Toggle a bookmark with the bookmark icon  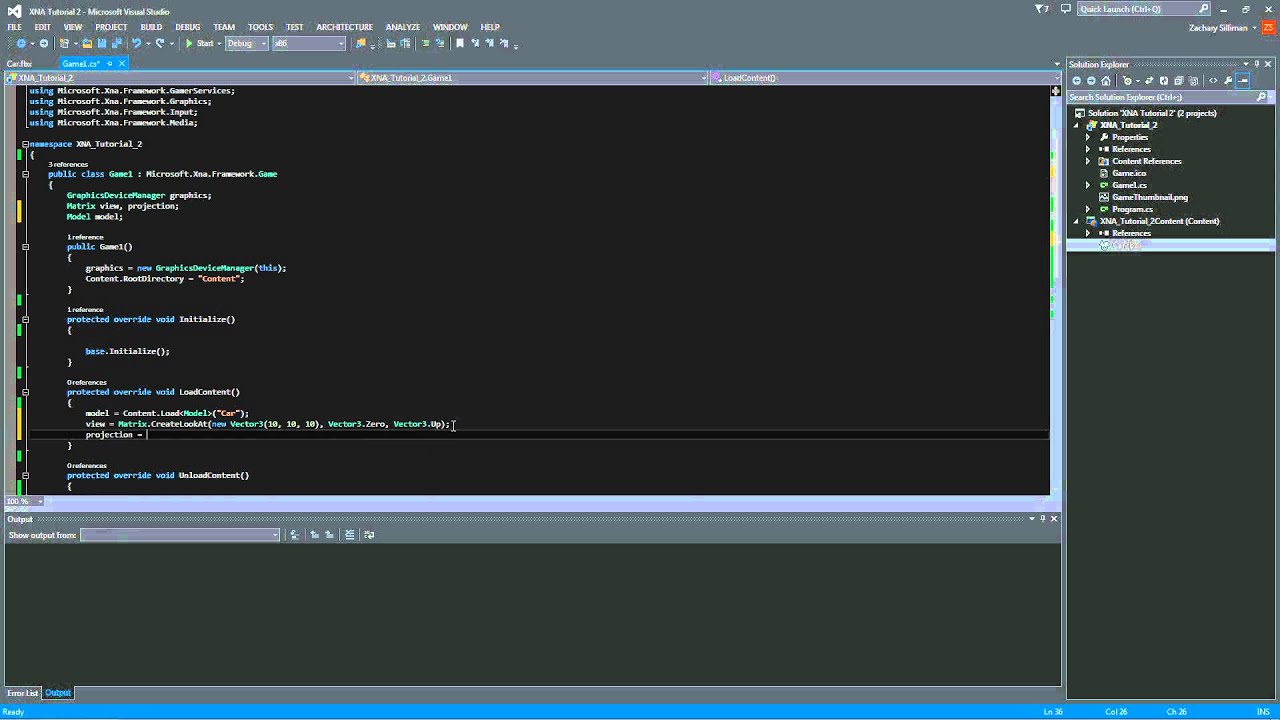click(x=460, y=43)
